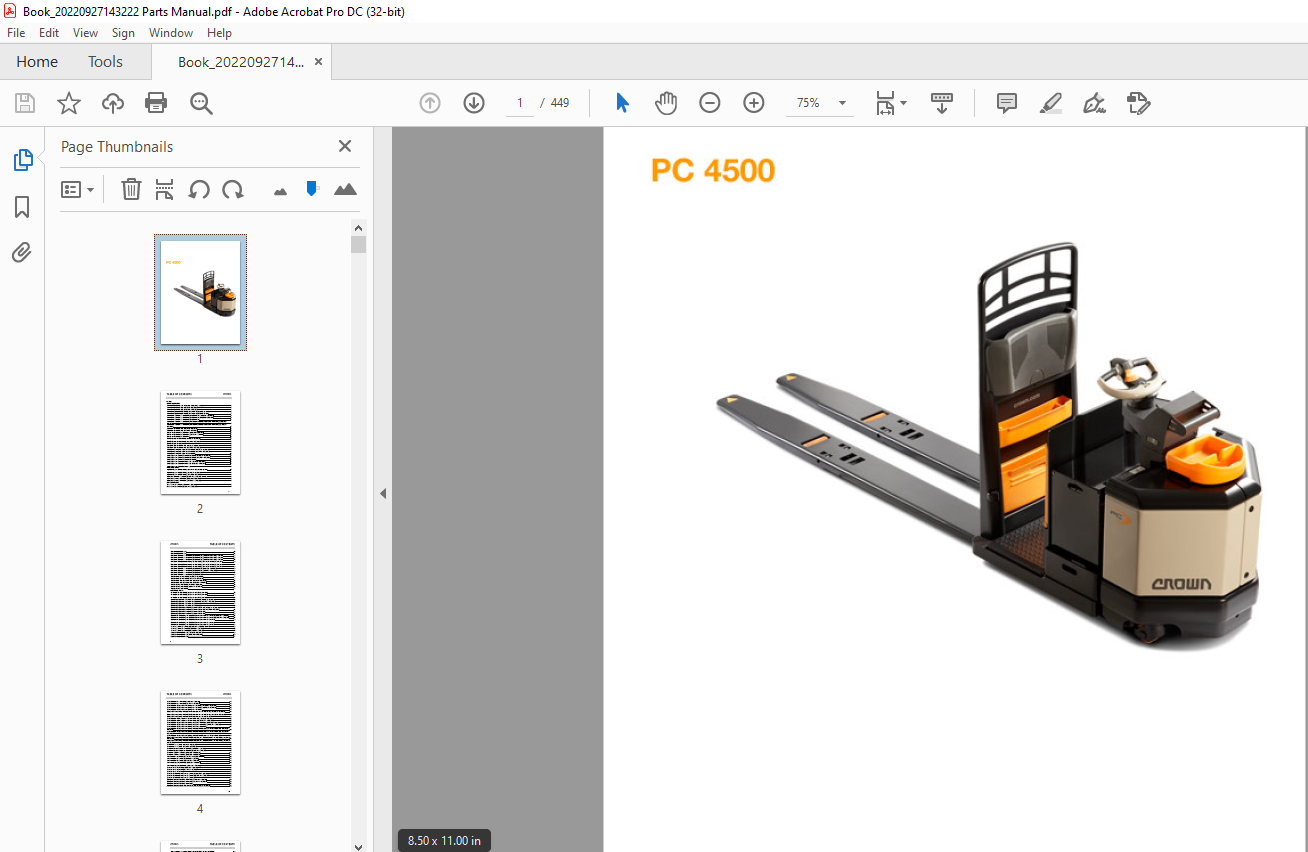Open the Sign pen tool
Image resolution: width=1308 pixels, height=852 pixels.
pyautogui.click(x=1094, y=103)
